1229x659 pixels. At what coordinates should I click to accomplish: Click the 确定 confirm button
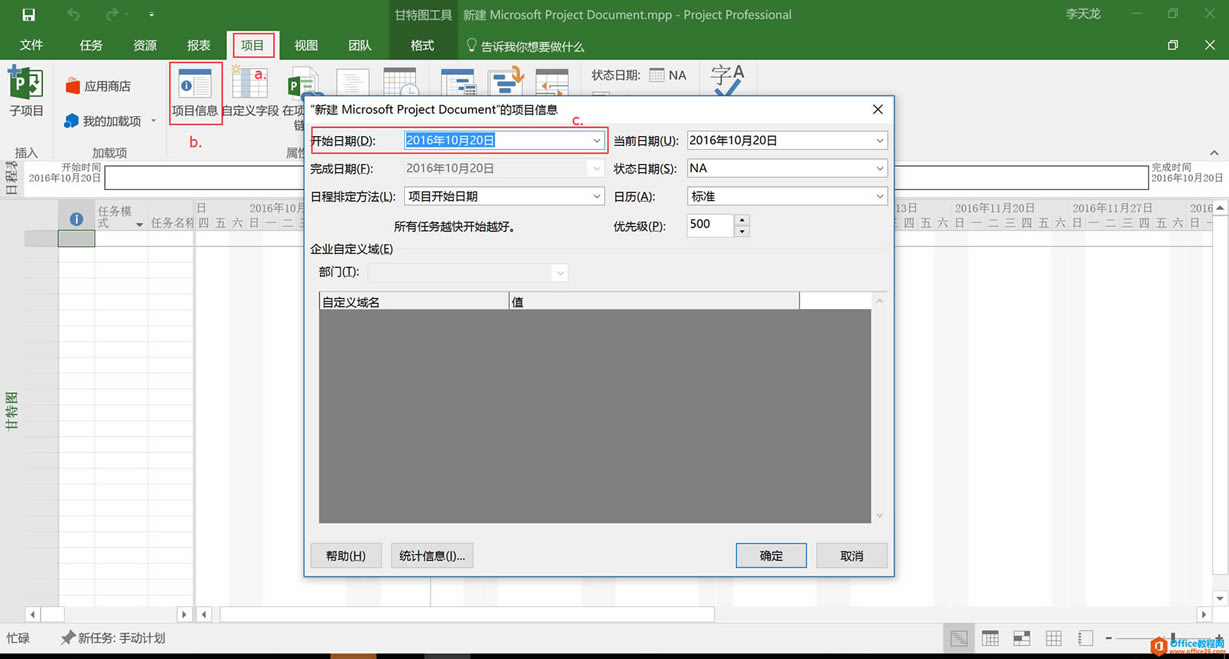[770, 555]
